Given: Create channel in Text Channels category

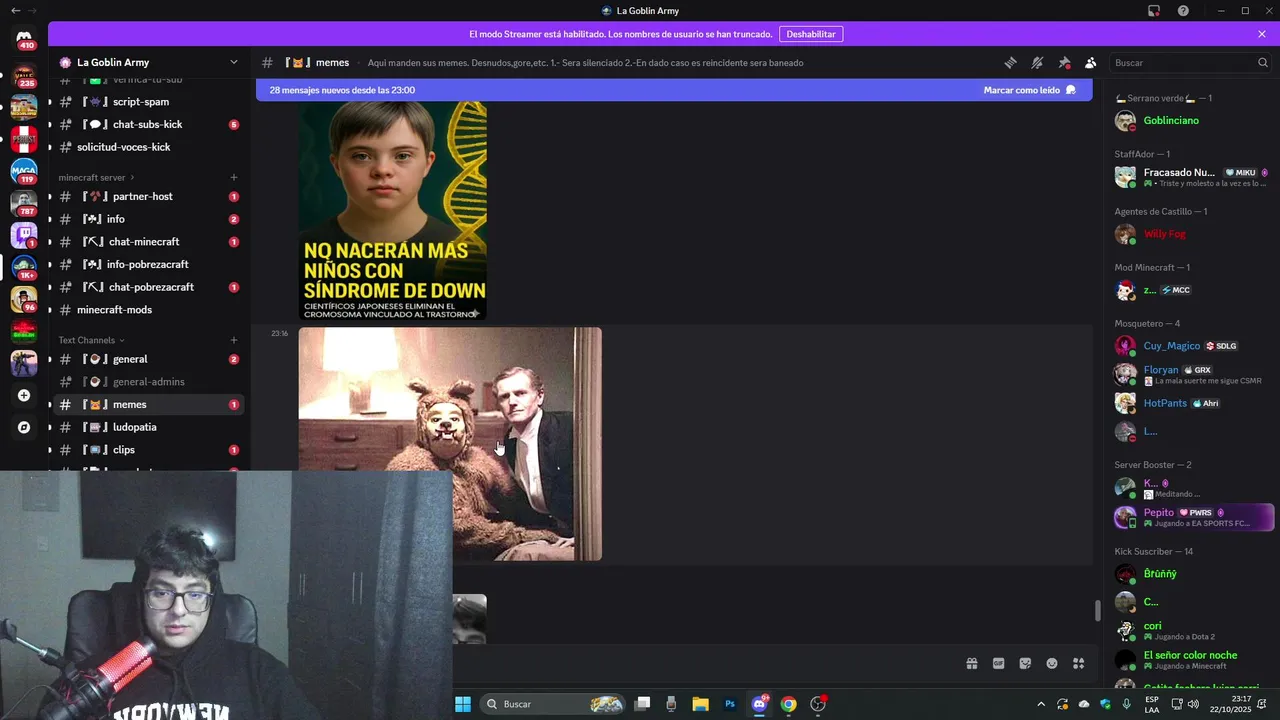Looking at the screenshot, I should [234, 340].
